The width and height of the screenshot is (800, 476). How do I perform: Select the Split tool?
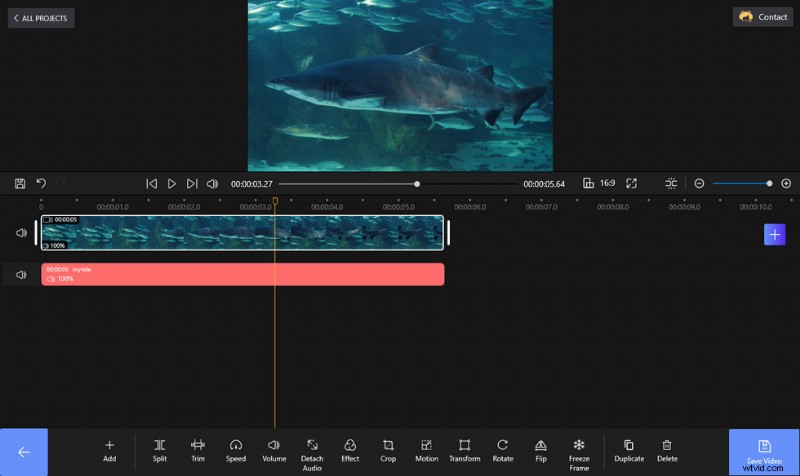tap(159, 450)
